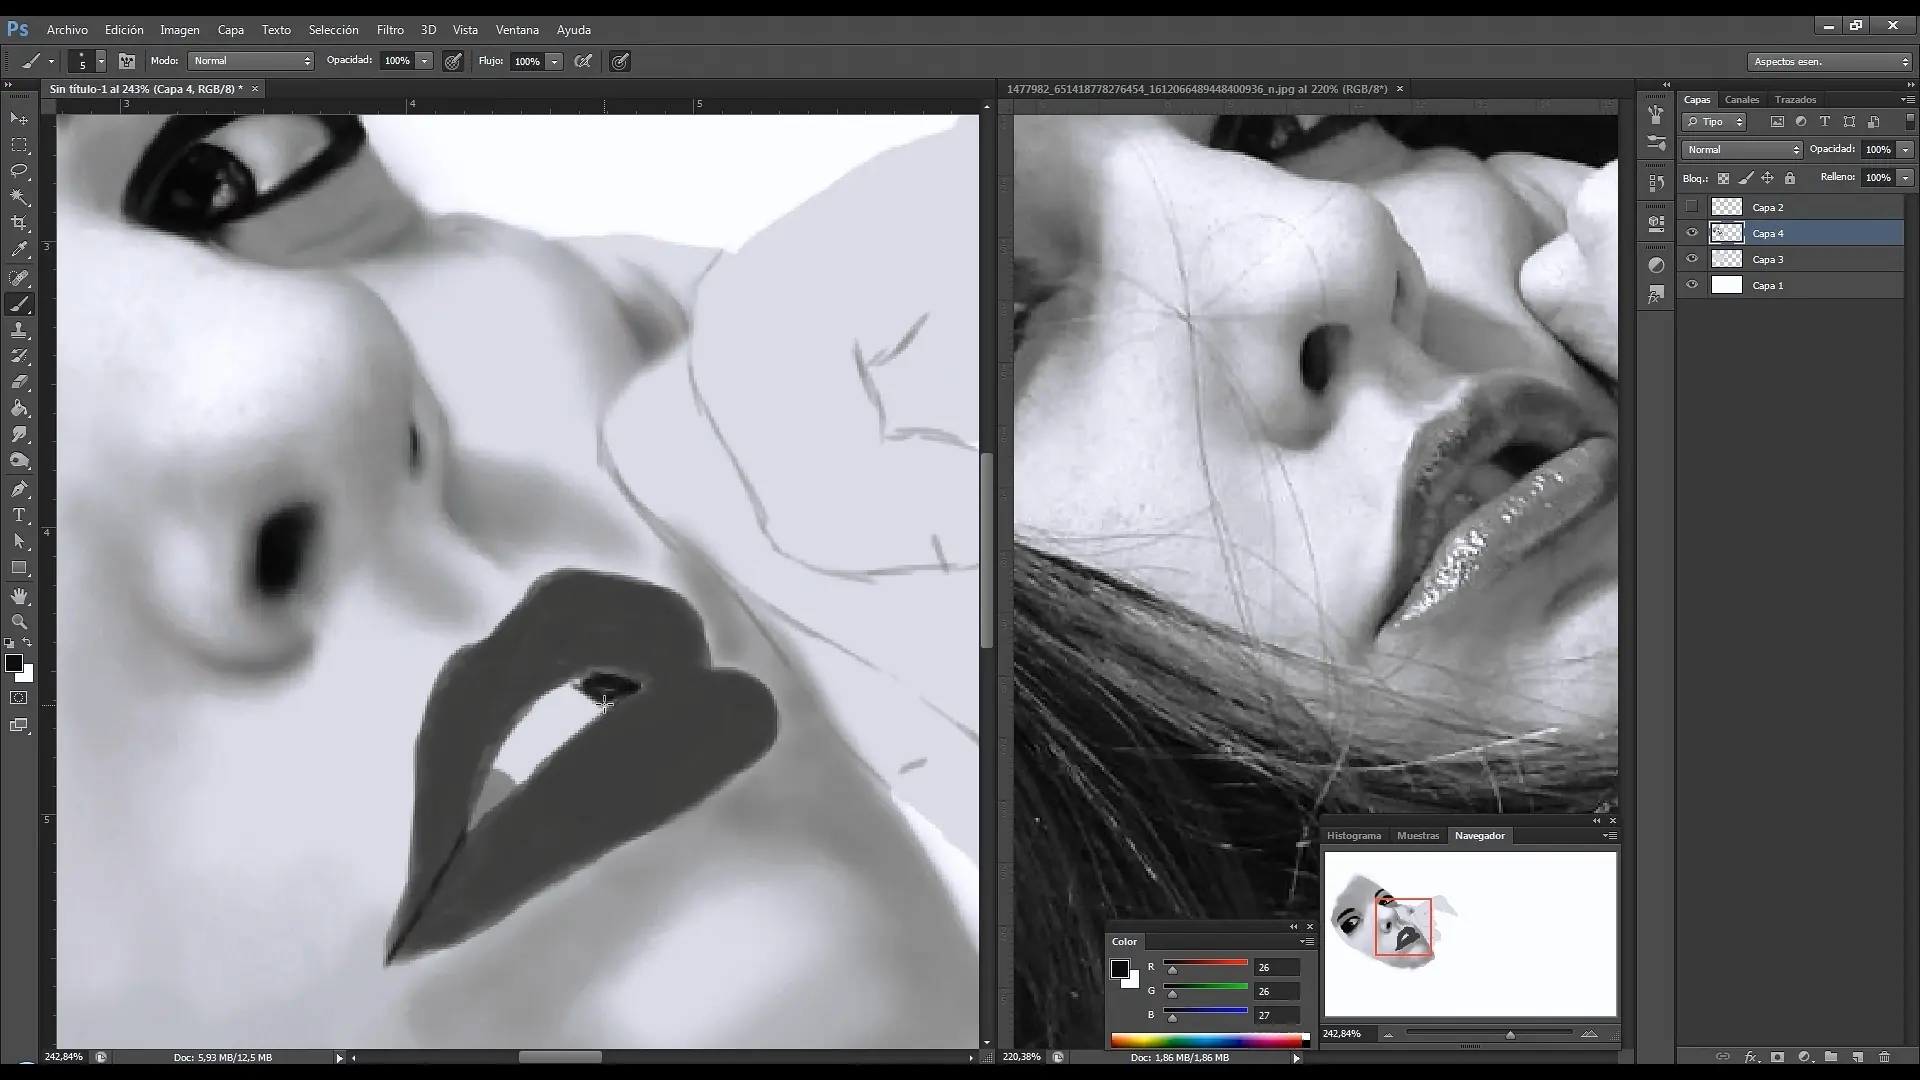This screenshot has width=1920, height=1080.
Task: Select the Clone Stamp tool
Action: pos(19,330)
